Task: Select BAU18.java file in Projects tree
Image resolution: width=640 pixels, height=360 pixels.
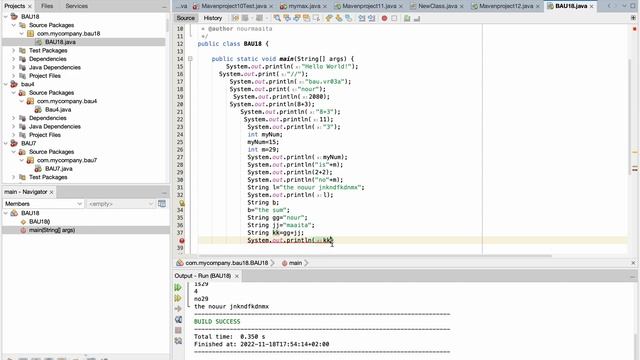Action: pyautogui.click(x=60, y=42)
